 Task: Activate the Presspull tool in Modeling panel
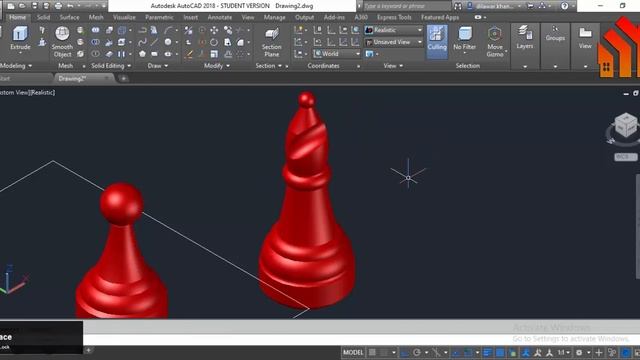(42, 42)
